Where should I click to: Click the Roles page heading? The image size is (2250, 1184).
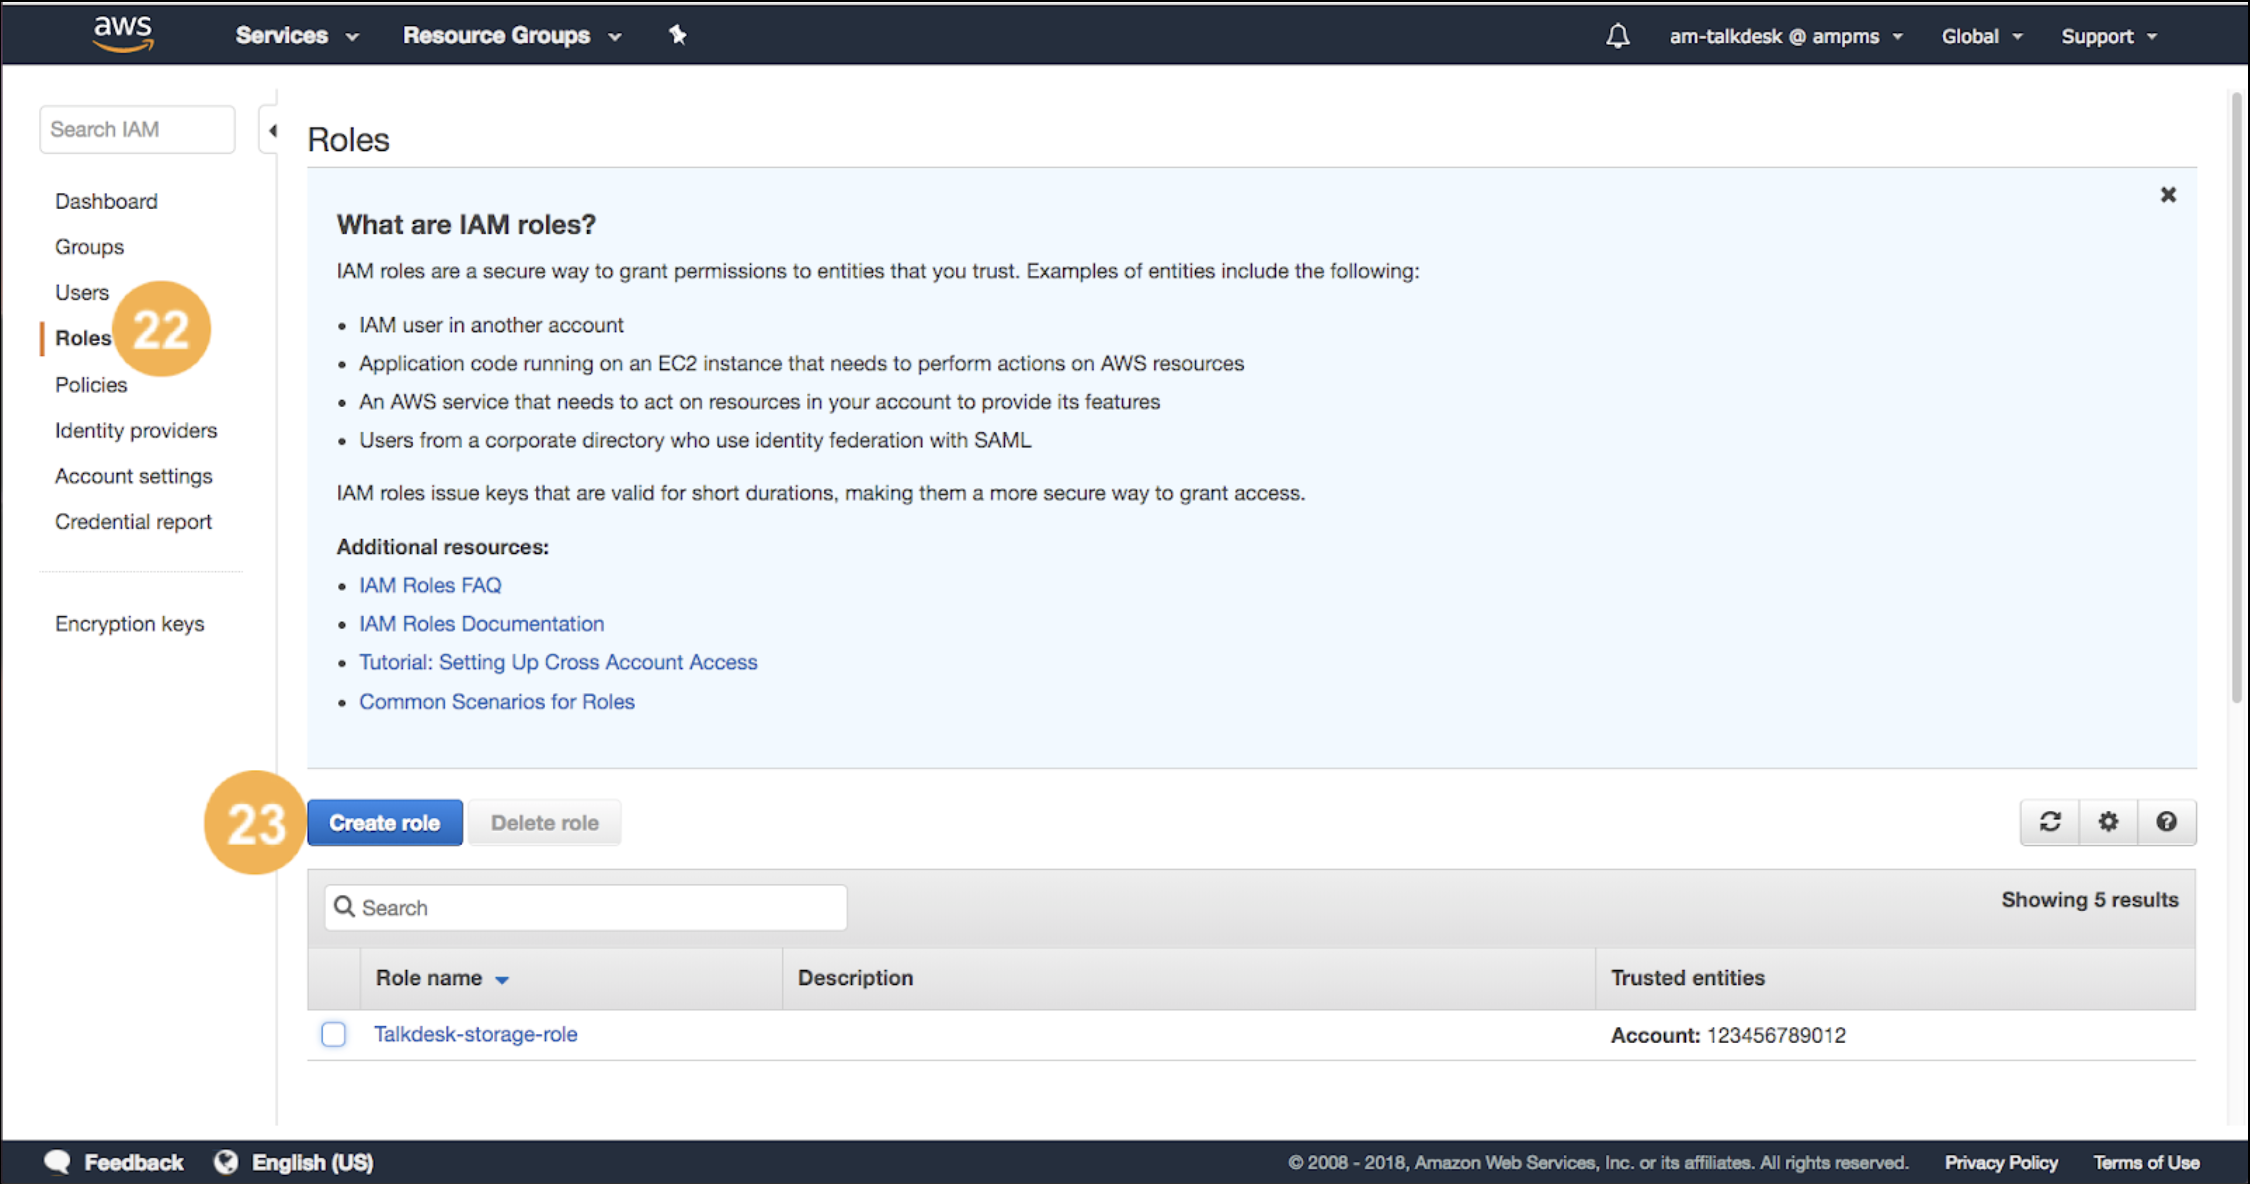coord(348,139)
